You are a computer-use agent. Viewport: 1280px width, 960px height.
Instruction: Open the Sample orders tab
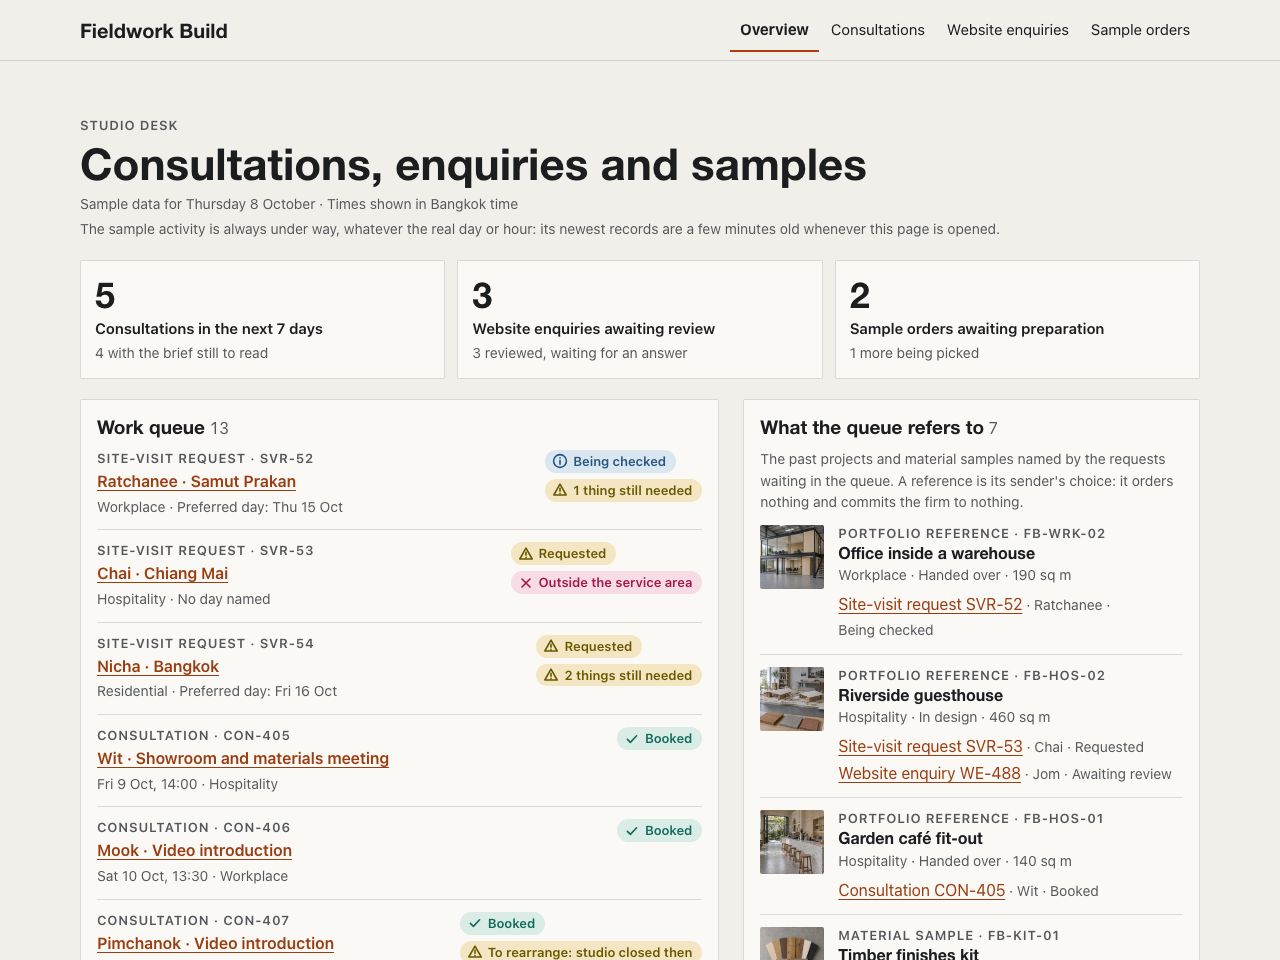[x=1140, y=30]
